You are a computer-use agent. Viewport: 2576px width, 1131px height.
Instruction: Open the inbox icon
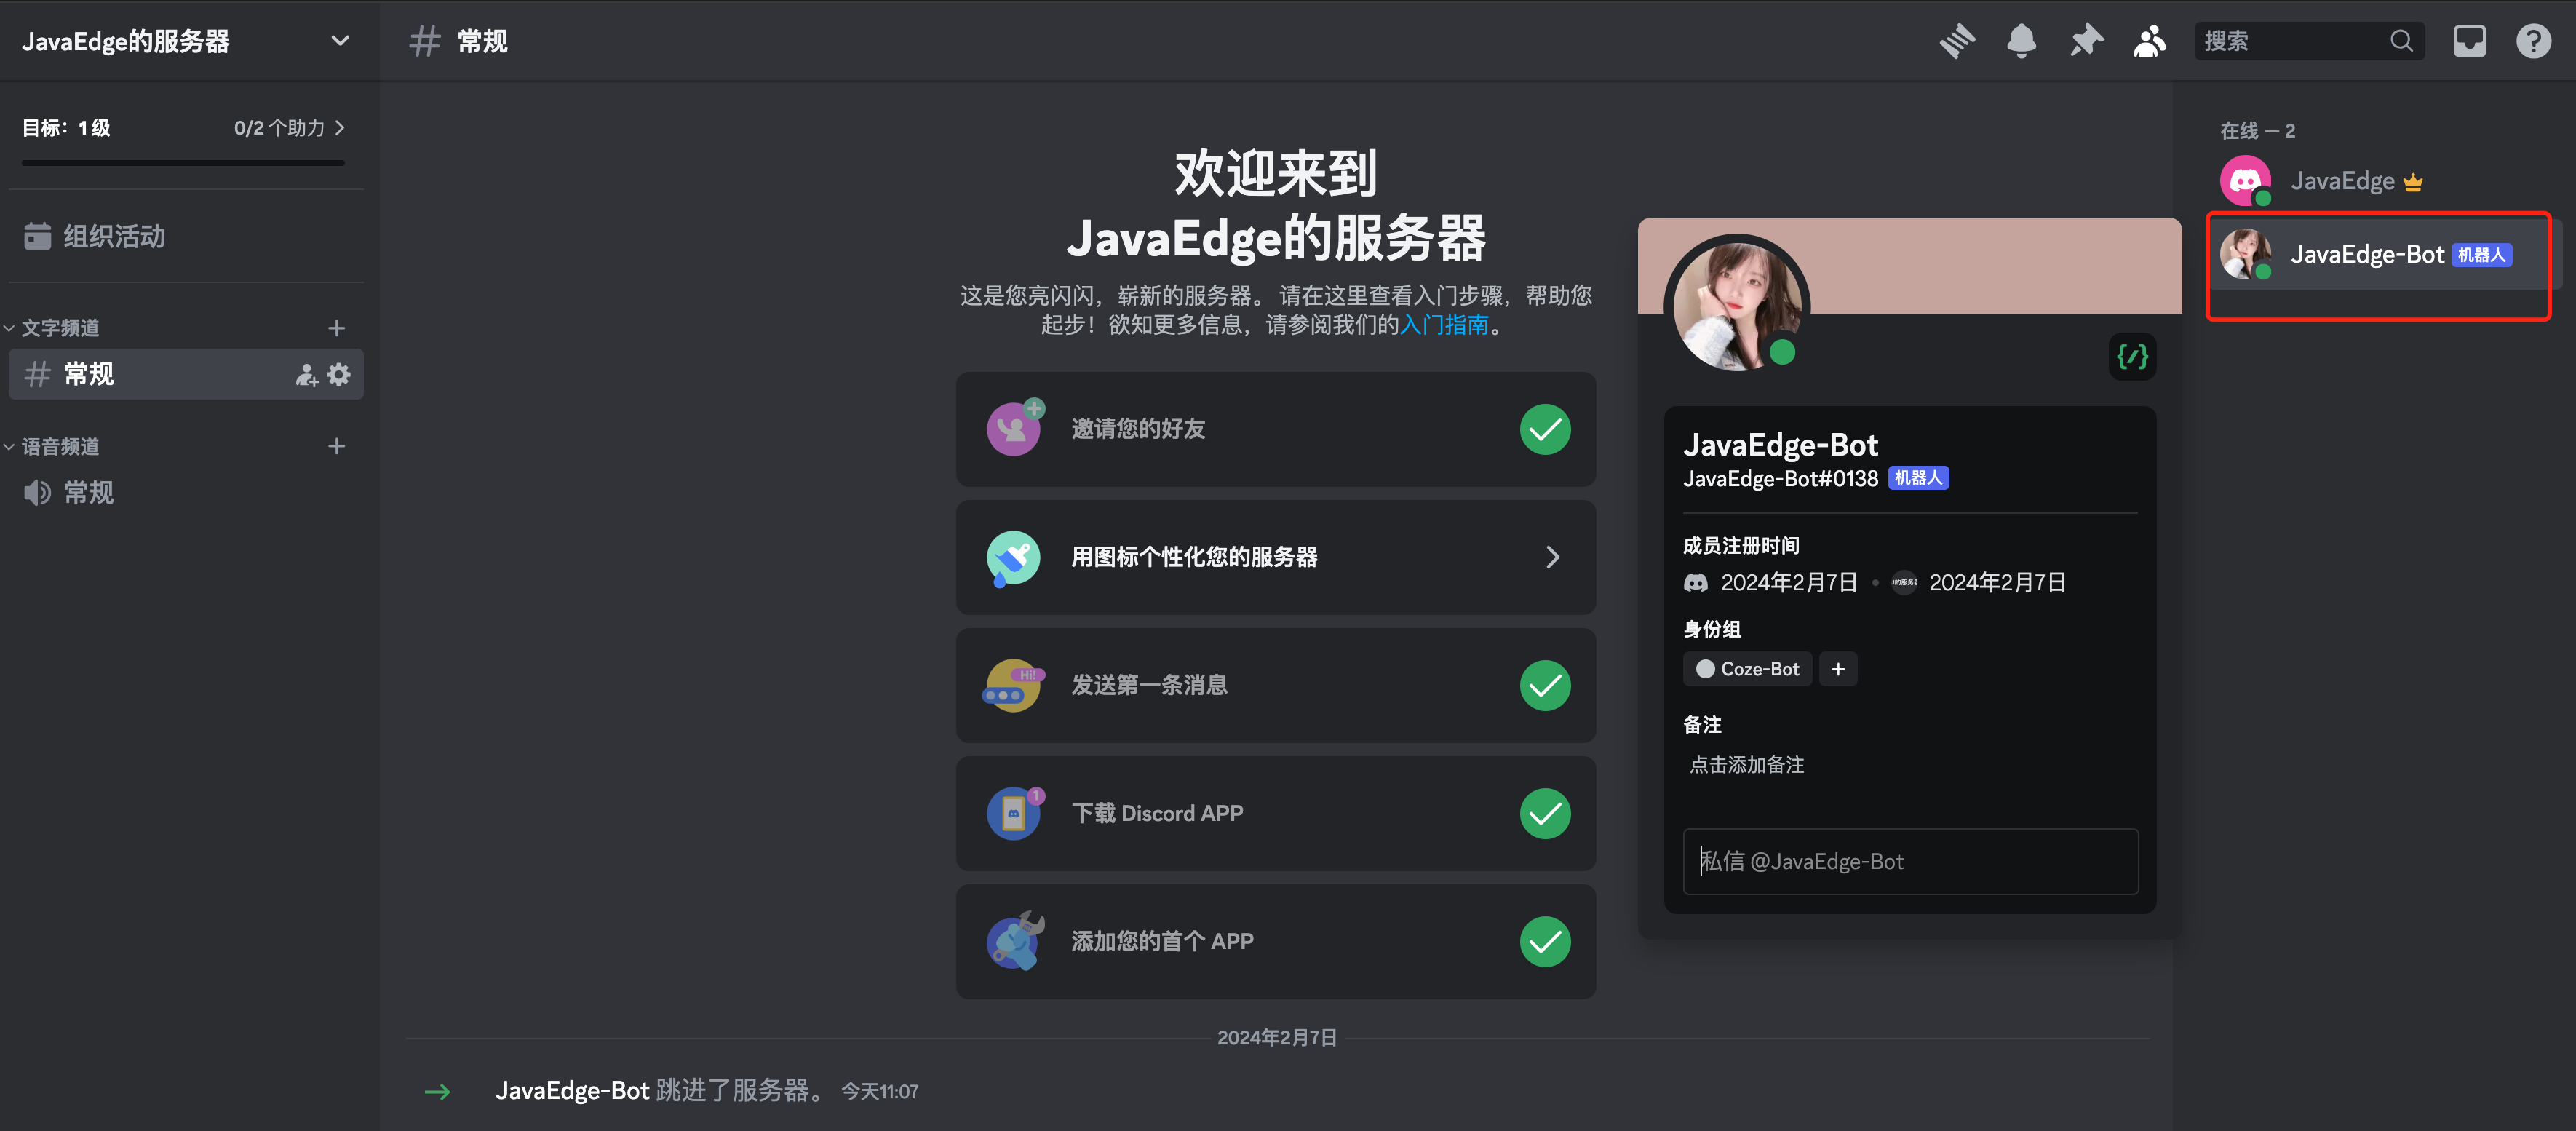[2469, 41]
